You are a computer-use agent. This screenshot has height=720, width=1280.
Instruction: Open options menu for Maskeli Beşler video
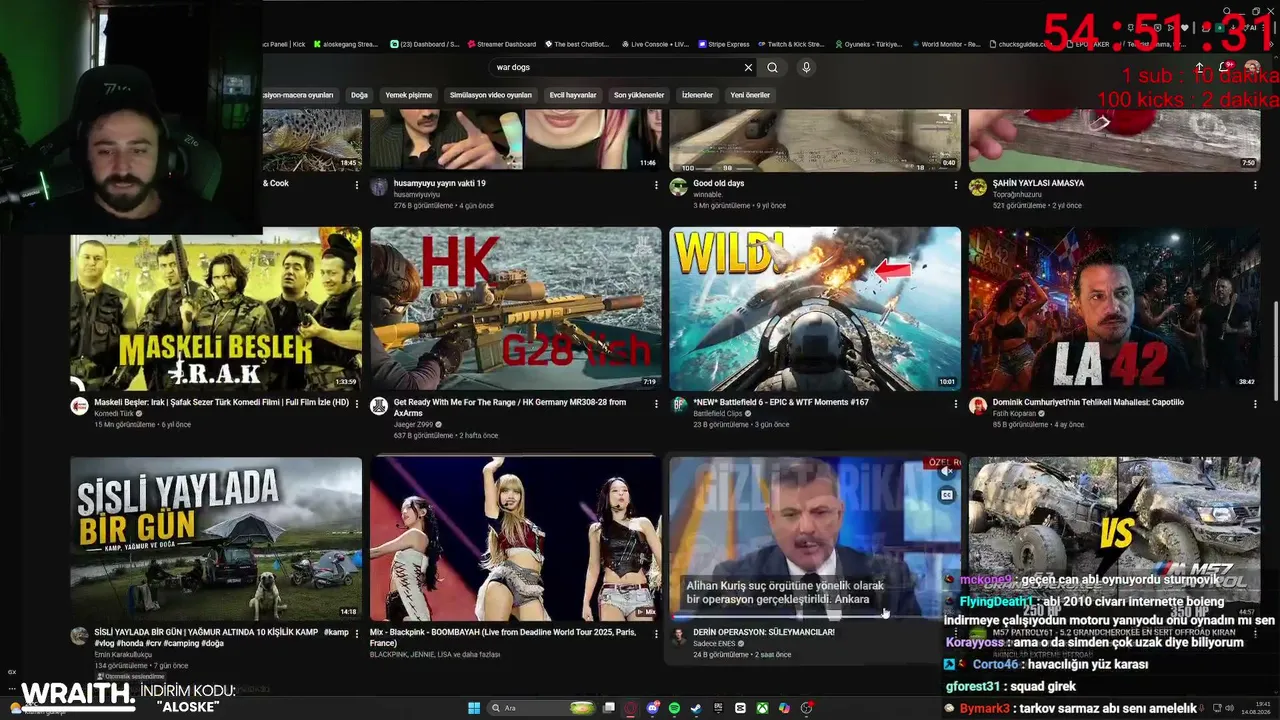(356, 404)
